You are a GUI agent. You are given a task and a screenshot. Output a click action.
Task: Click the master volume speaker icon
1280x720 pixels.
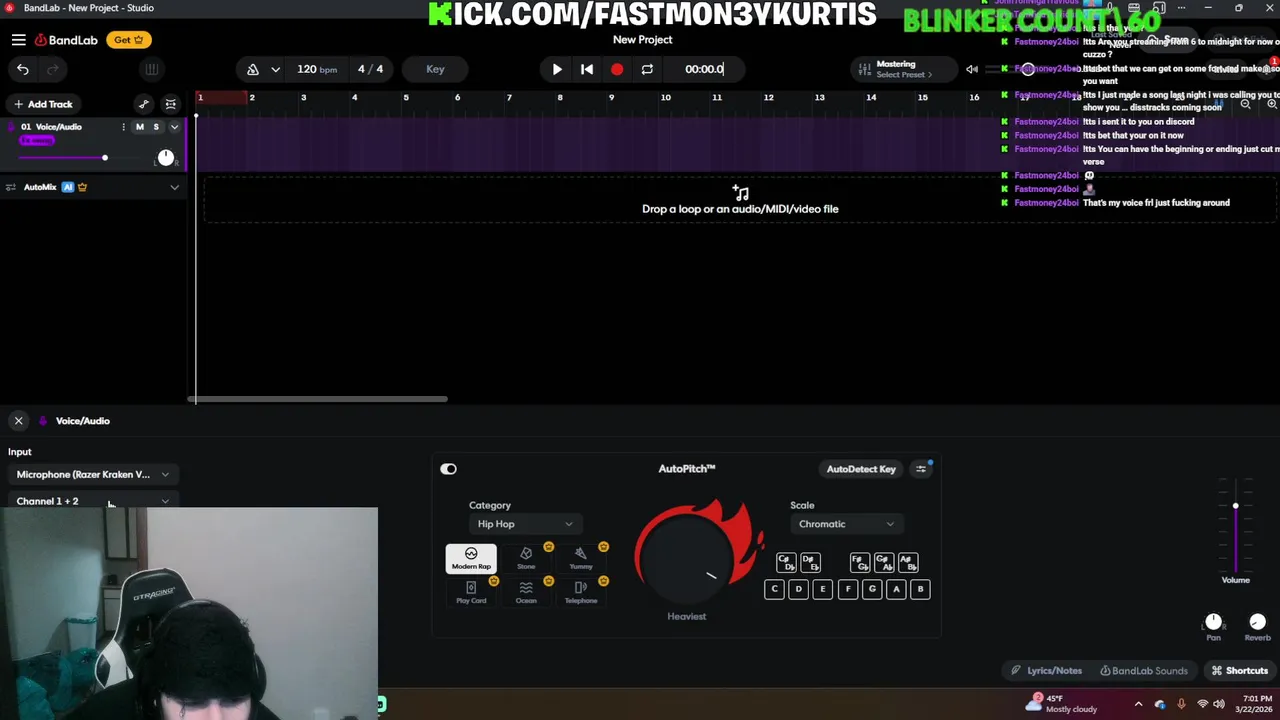pos(972,69)
